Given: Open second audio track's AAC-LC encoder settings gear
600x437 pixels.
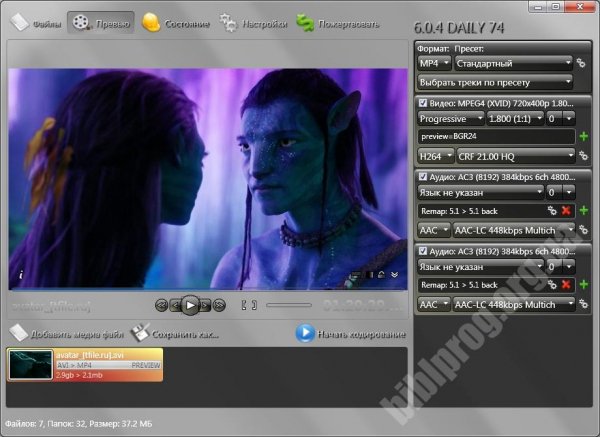Looking at the screenshot, I should (583, 304).
